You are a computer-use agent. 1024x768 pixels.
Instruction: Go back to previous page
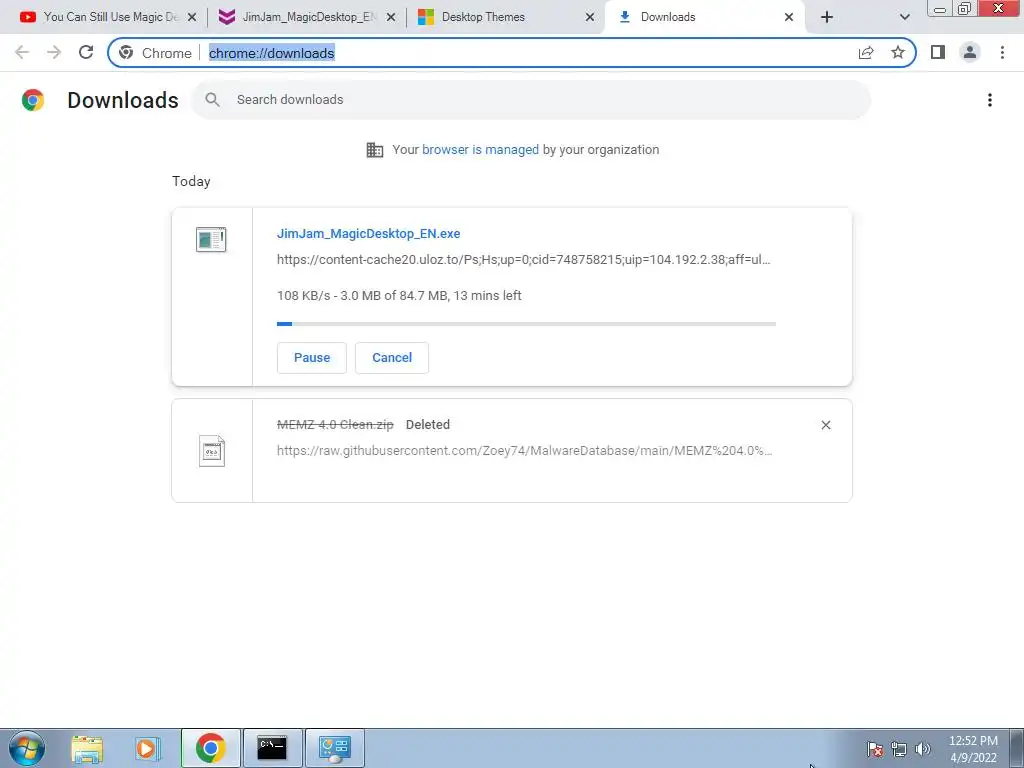pos(22,52)
